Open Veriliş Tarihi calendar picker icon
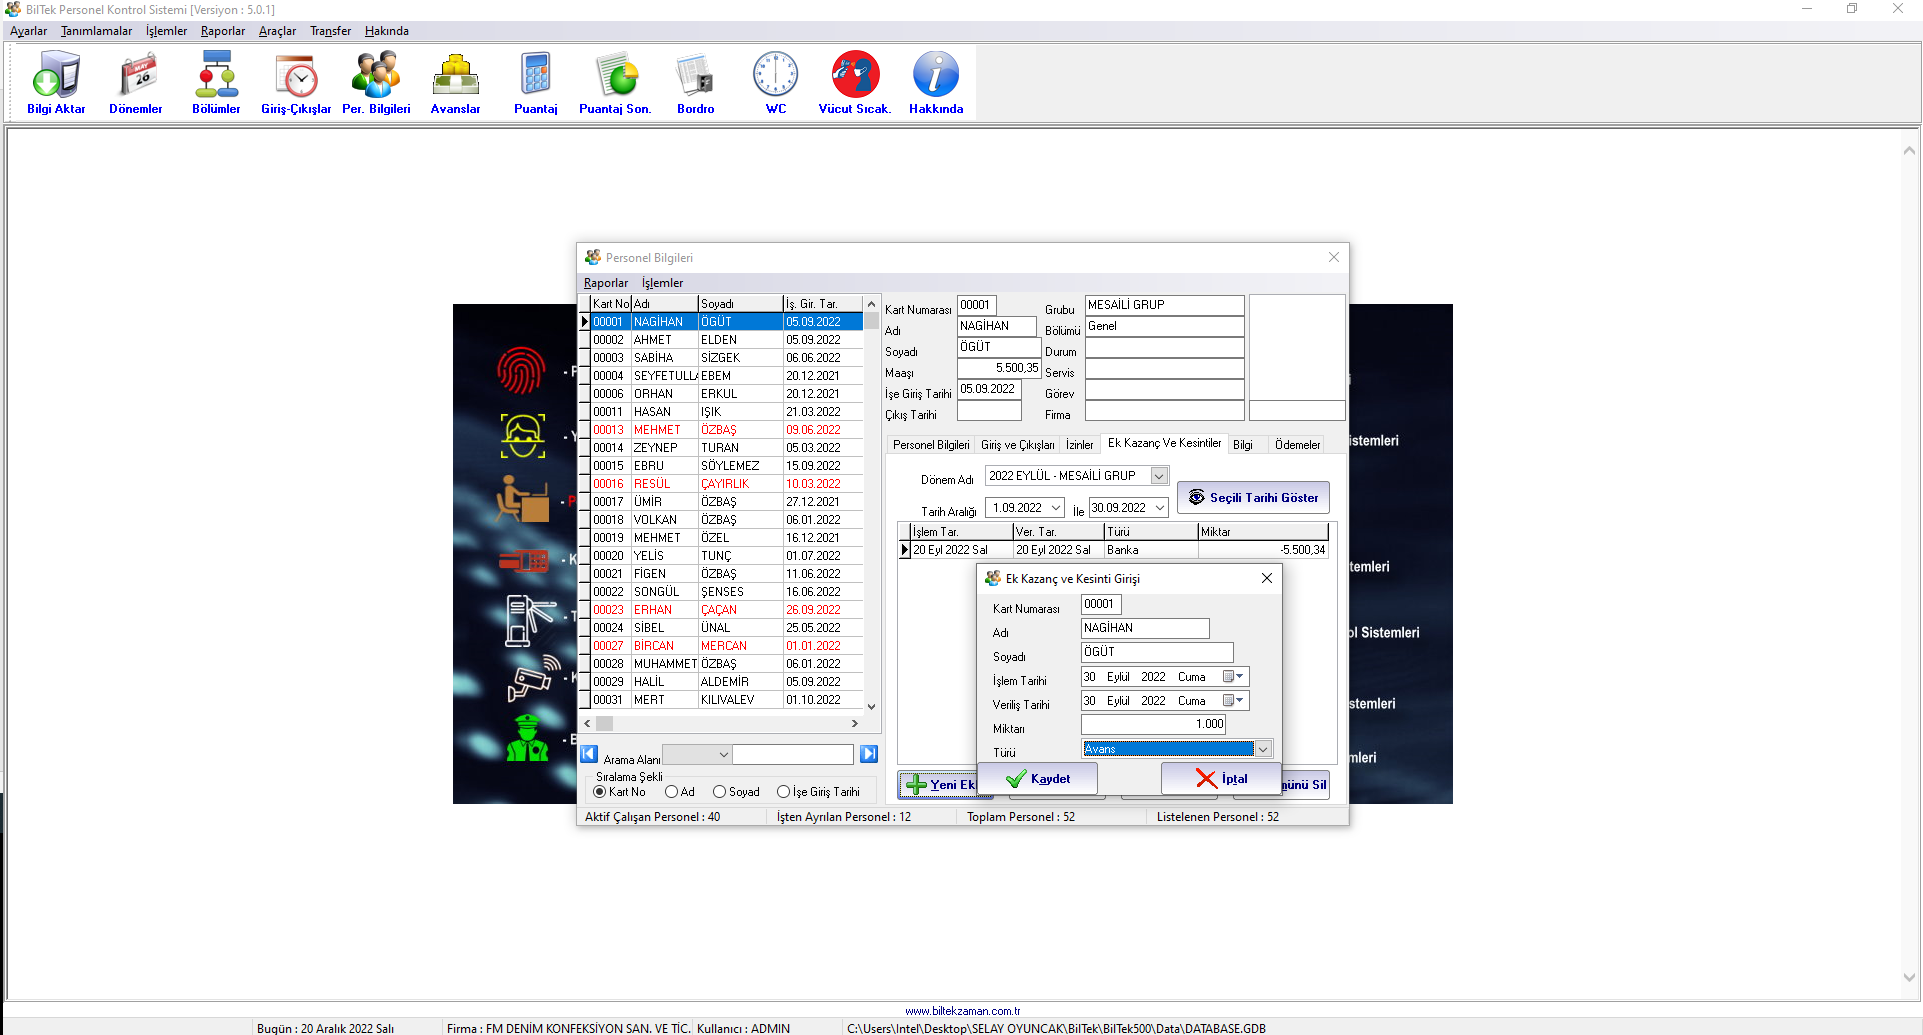 pyautogui.click(x=1234, y=701)
